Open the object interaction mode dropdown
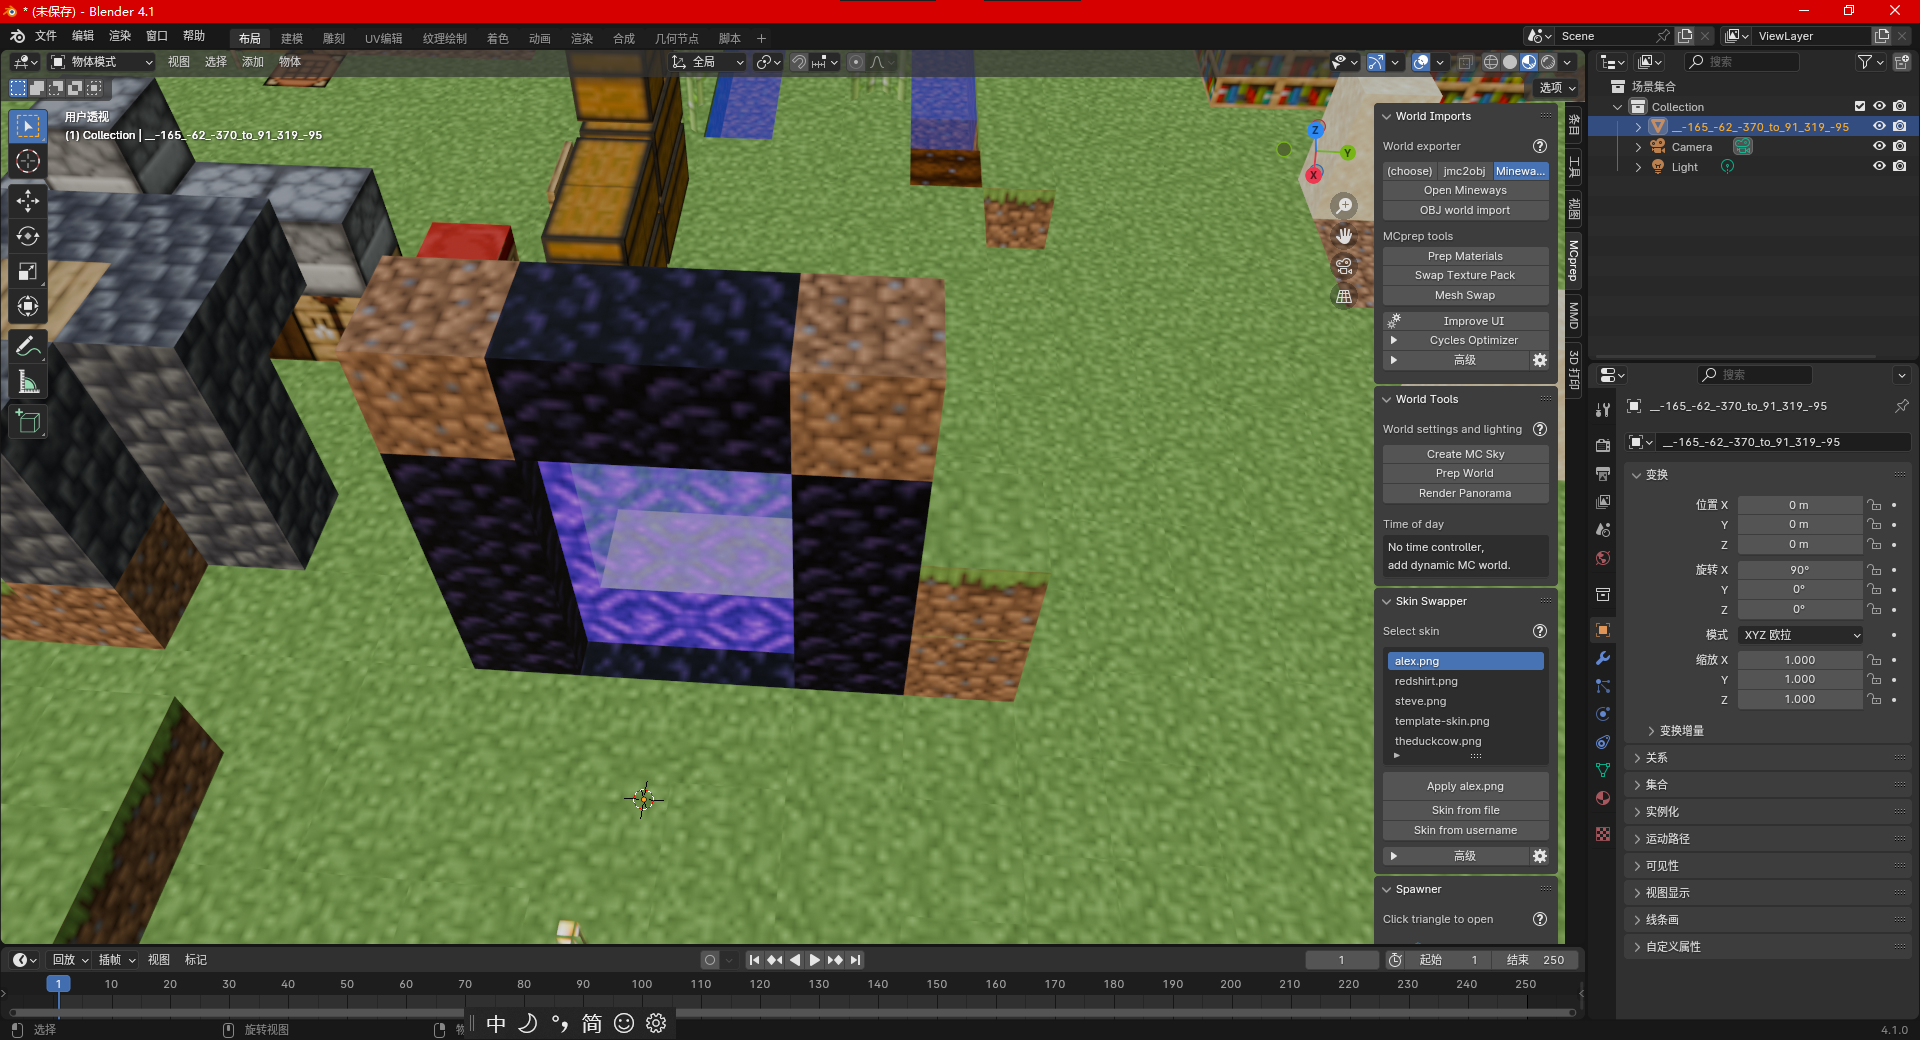This screenshot has width=1920, height=1040. 102,62
